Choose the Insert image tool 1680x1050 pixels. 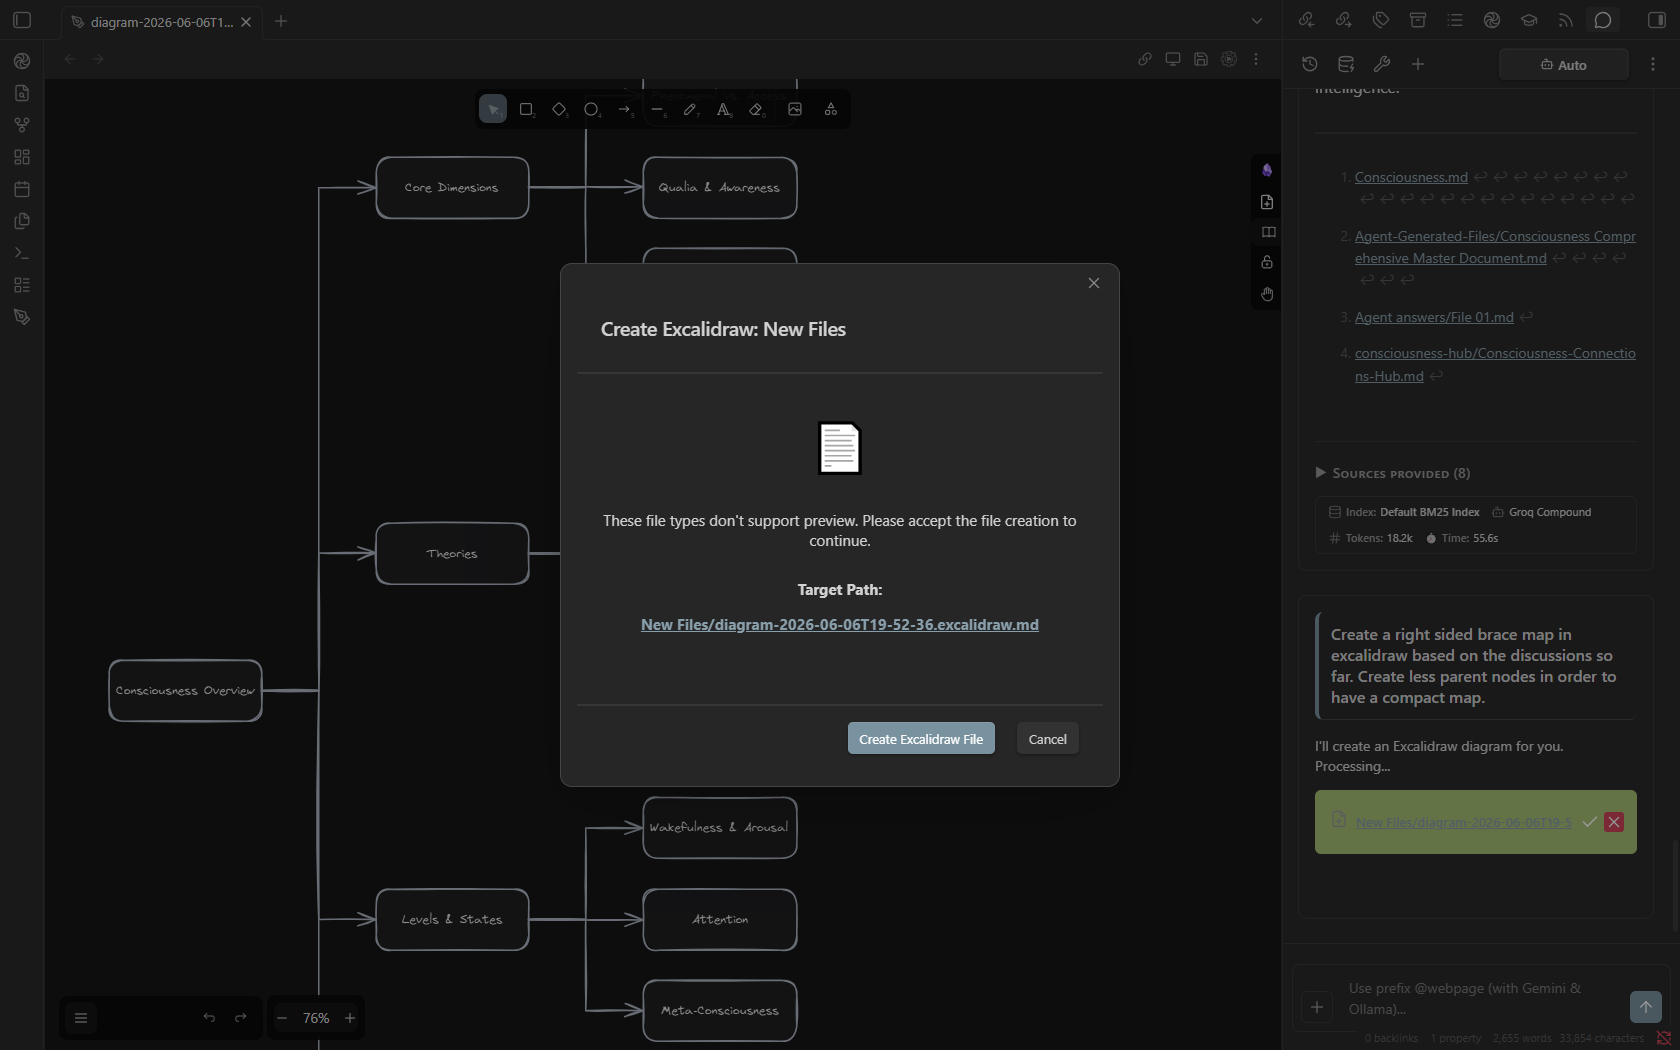pyautogui.click(x=795, y=109)
